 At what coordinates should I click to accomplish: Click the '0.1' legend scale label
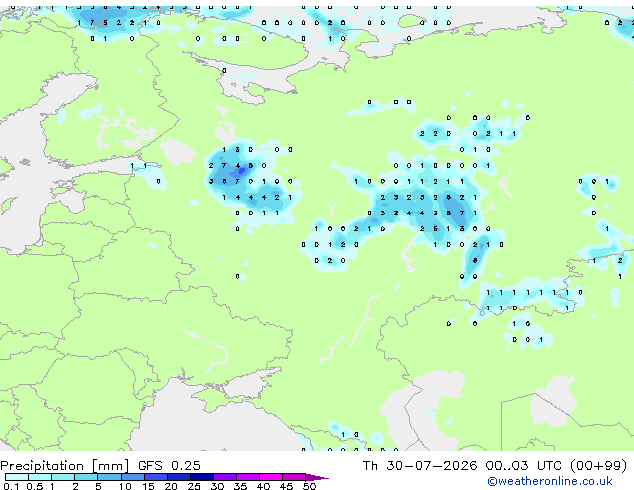pos(11,486)
